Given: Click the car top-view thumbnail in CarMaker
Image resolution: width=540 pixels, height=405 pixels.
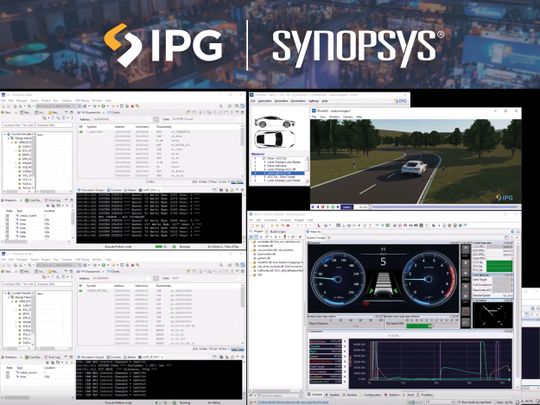Looking at the screenshot, I should pos(274,139).
